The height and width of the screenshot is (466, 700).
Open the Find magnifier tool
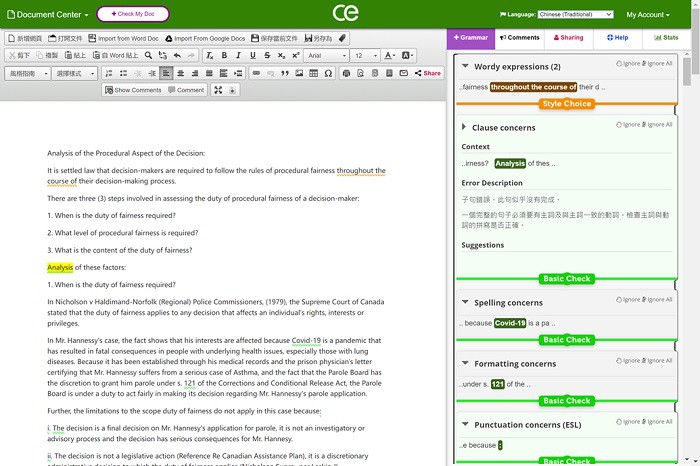[x=148, y=55]
